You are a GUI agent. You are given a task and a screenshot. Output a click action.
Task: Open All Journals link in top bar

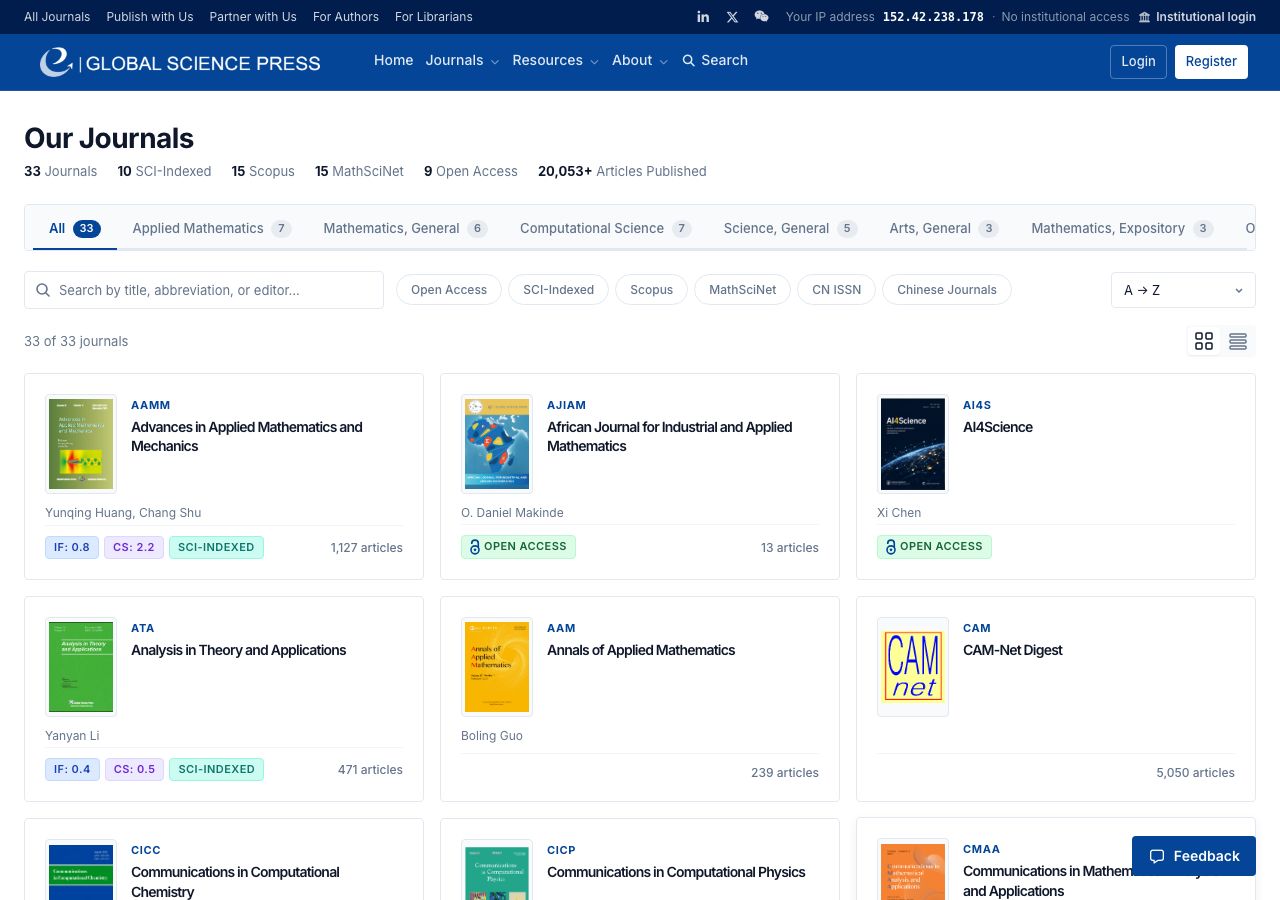[57, 17]
